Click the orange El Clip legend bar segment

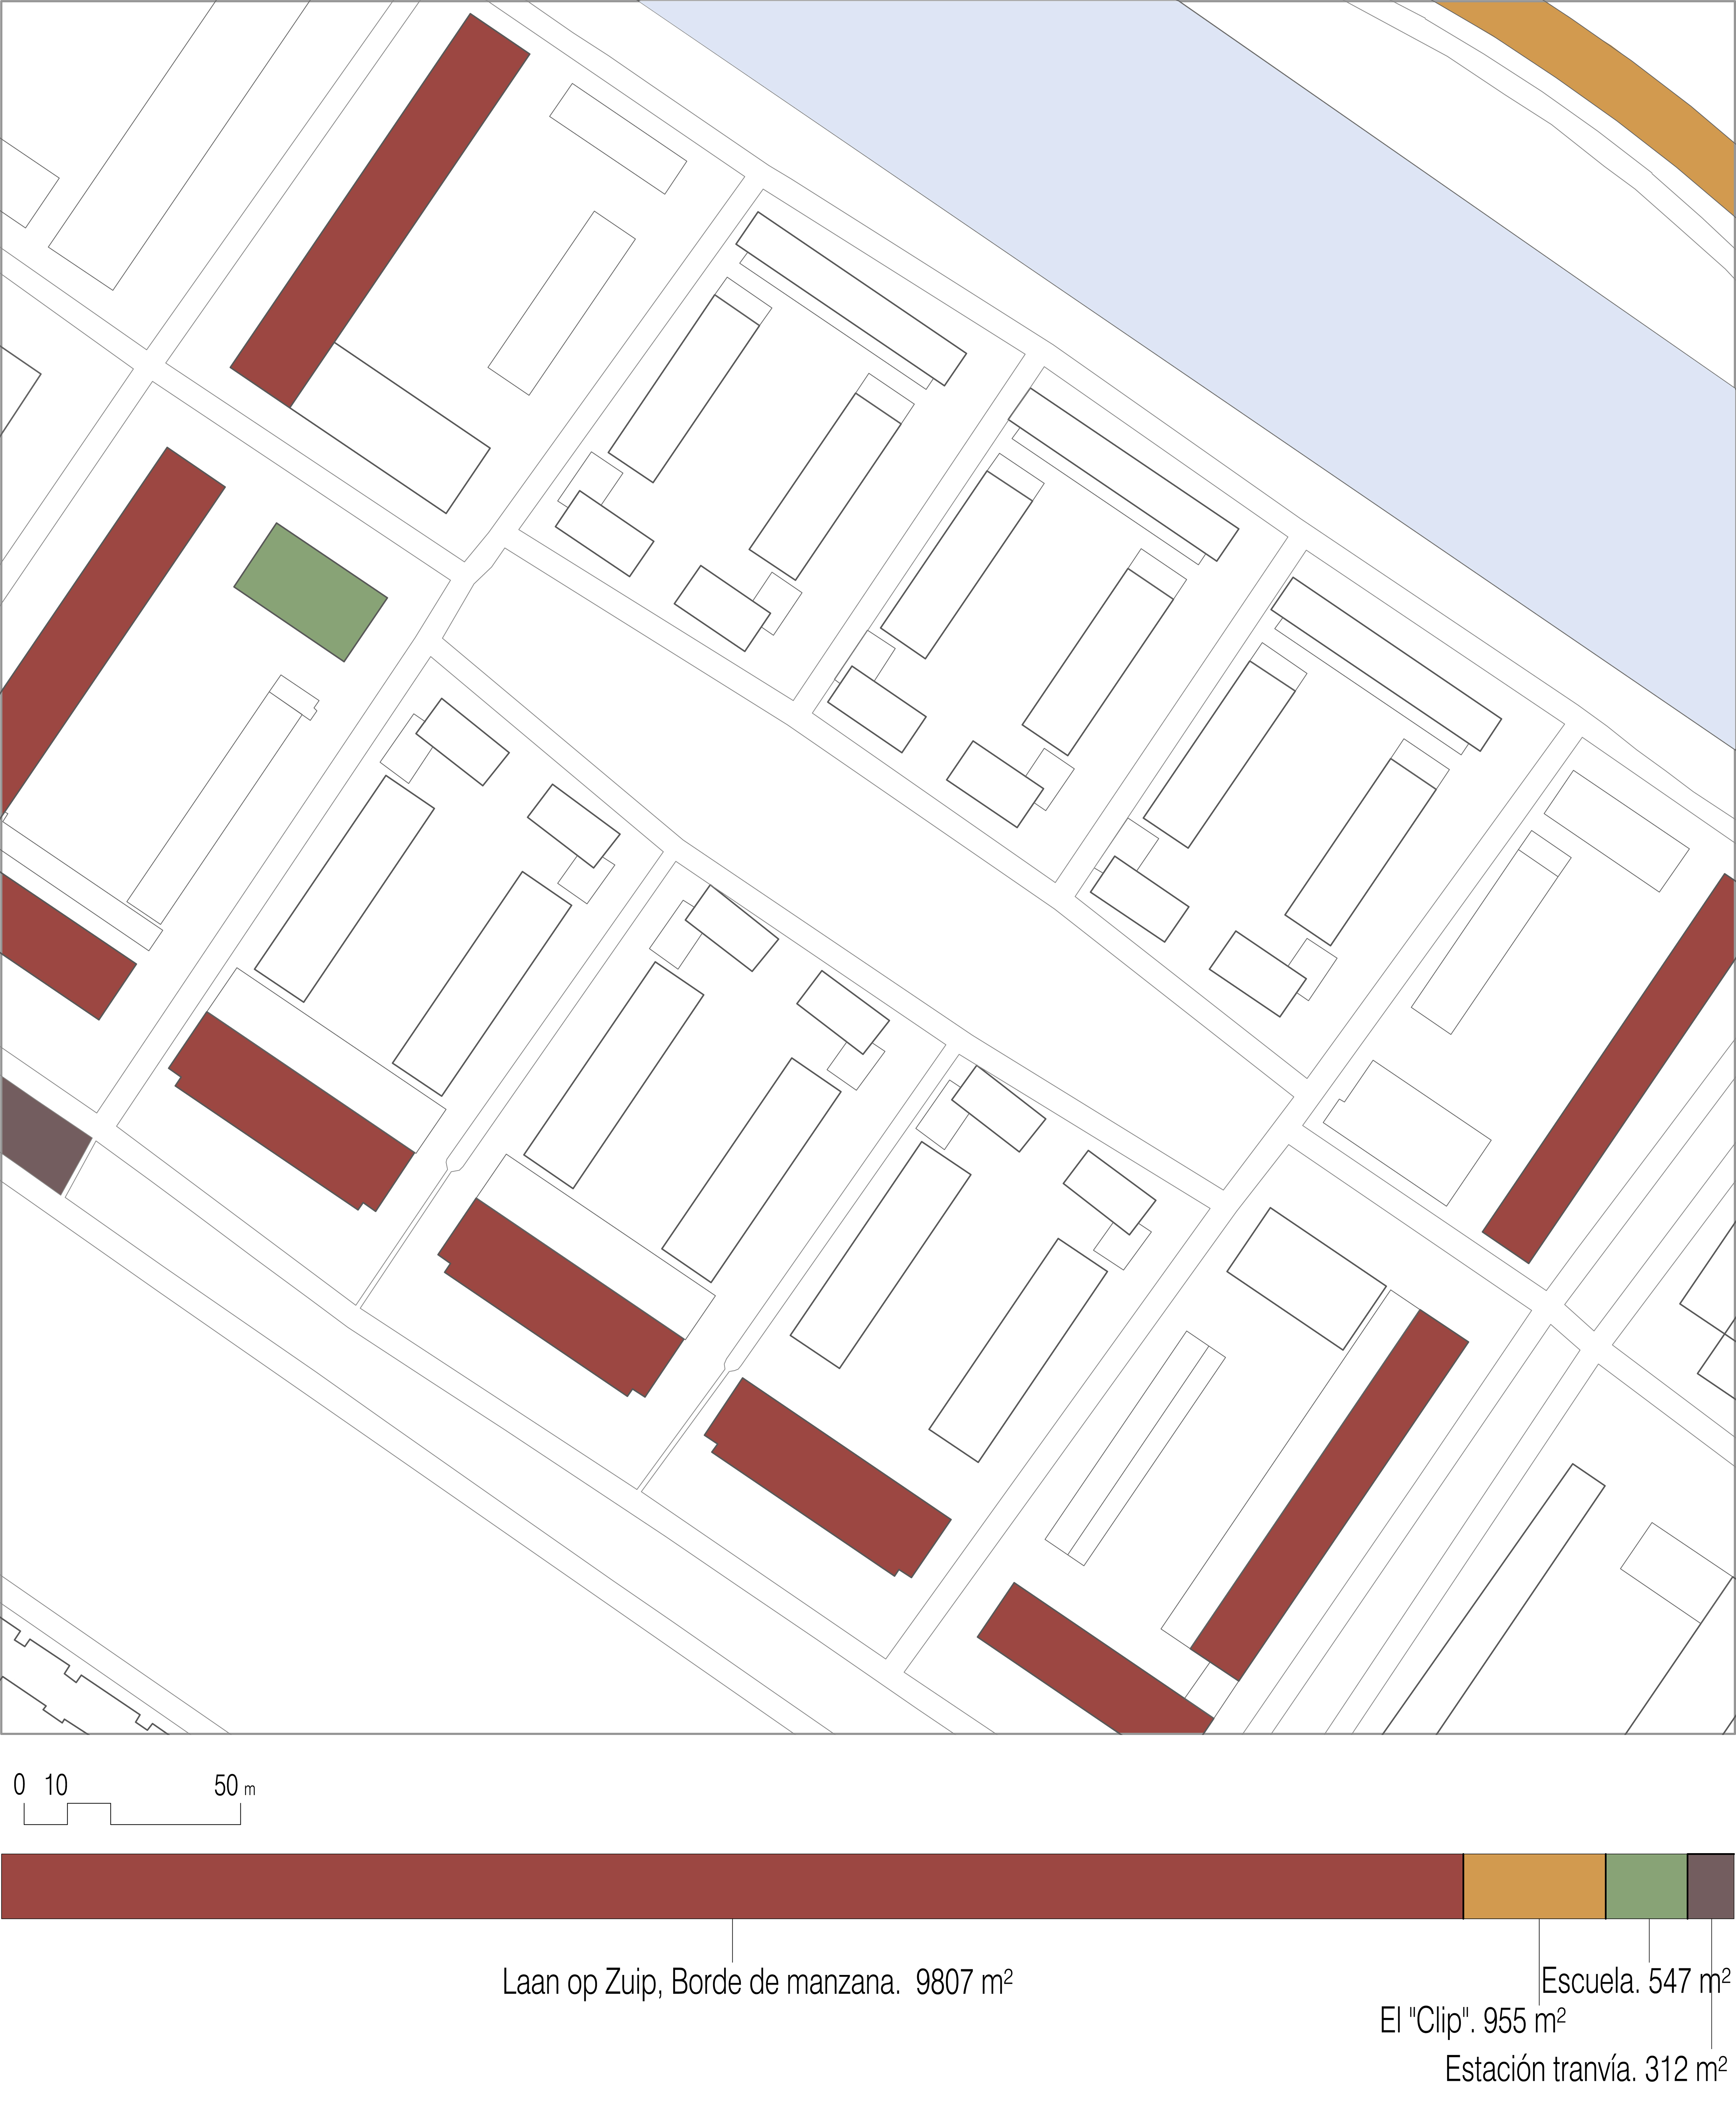1535,1886
